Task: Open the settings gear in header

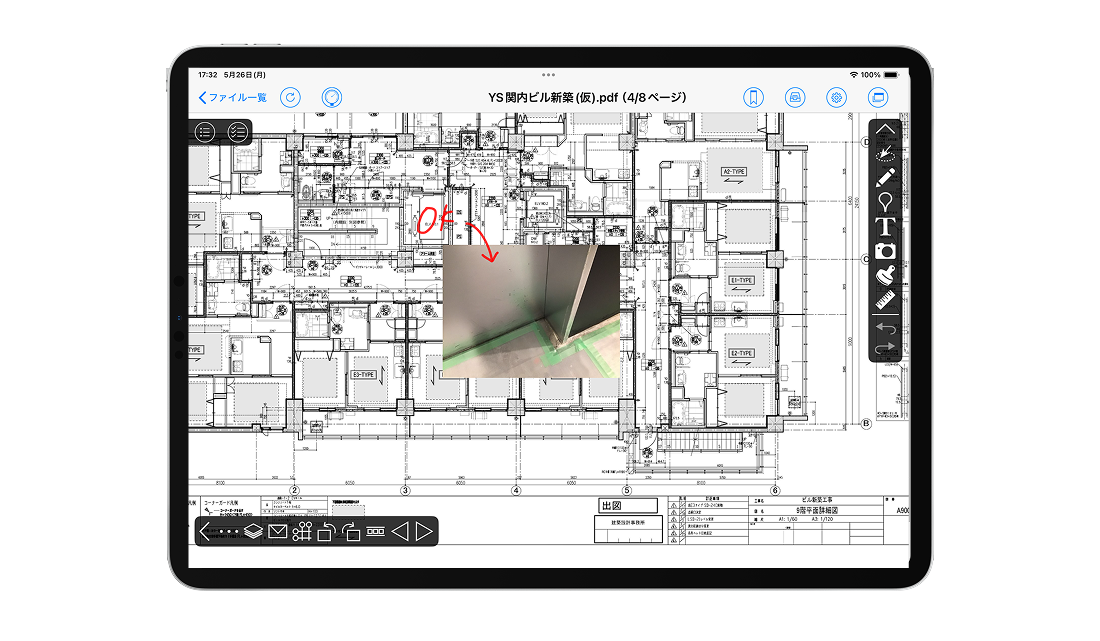Action: (x=836, y=98)
